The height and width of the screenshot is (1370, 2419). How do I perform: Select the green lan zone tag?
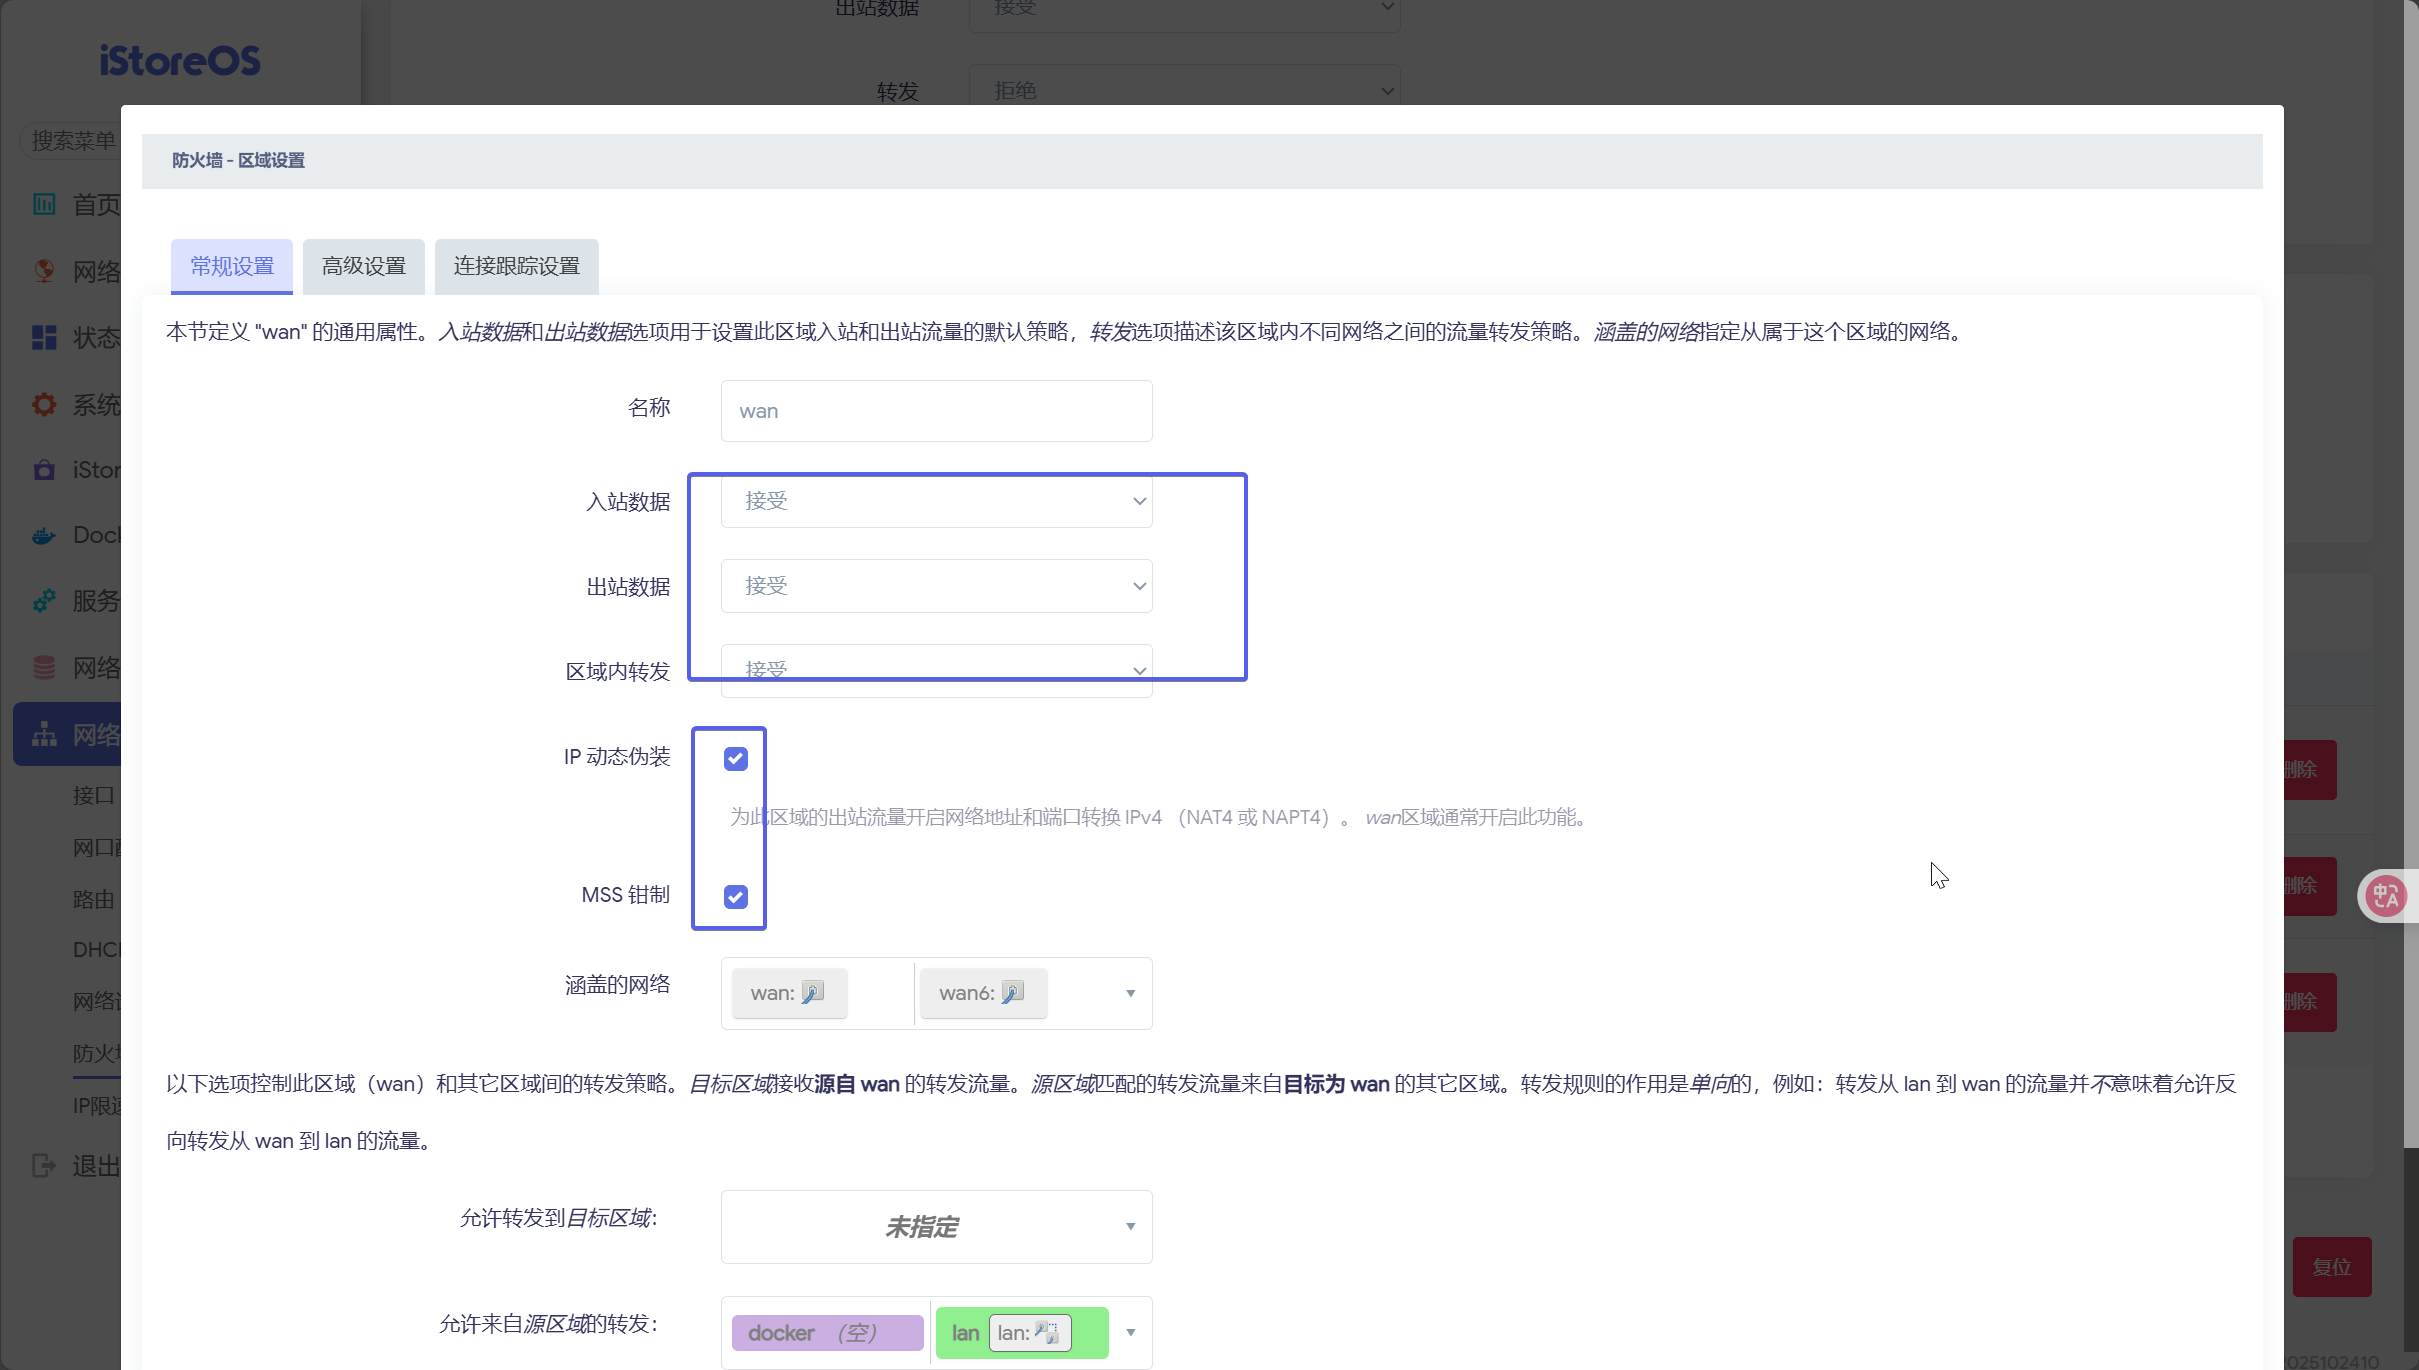pos(964,1333)
